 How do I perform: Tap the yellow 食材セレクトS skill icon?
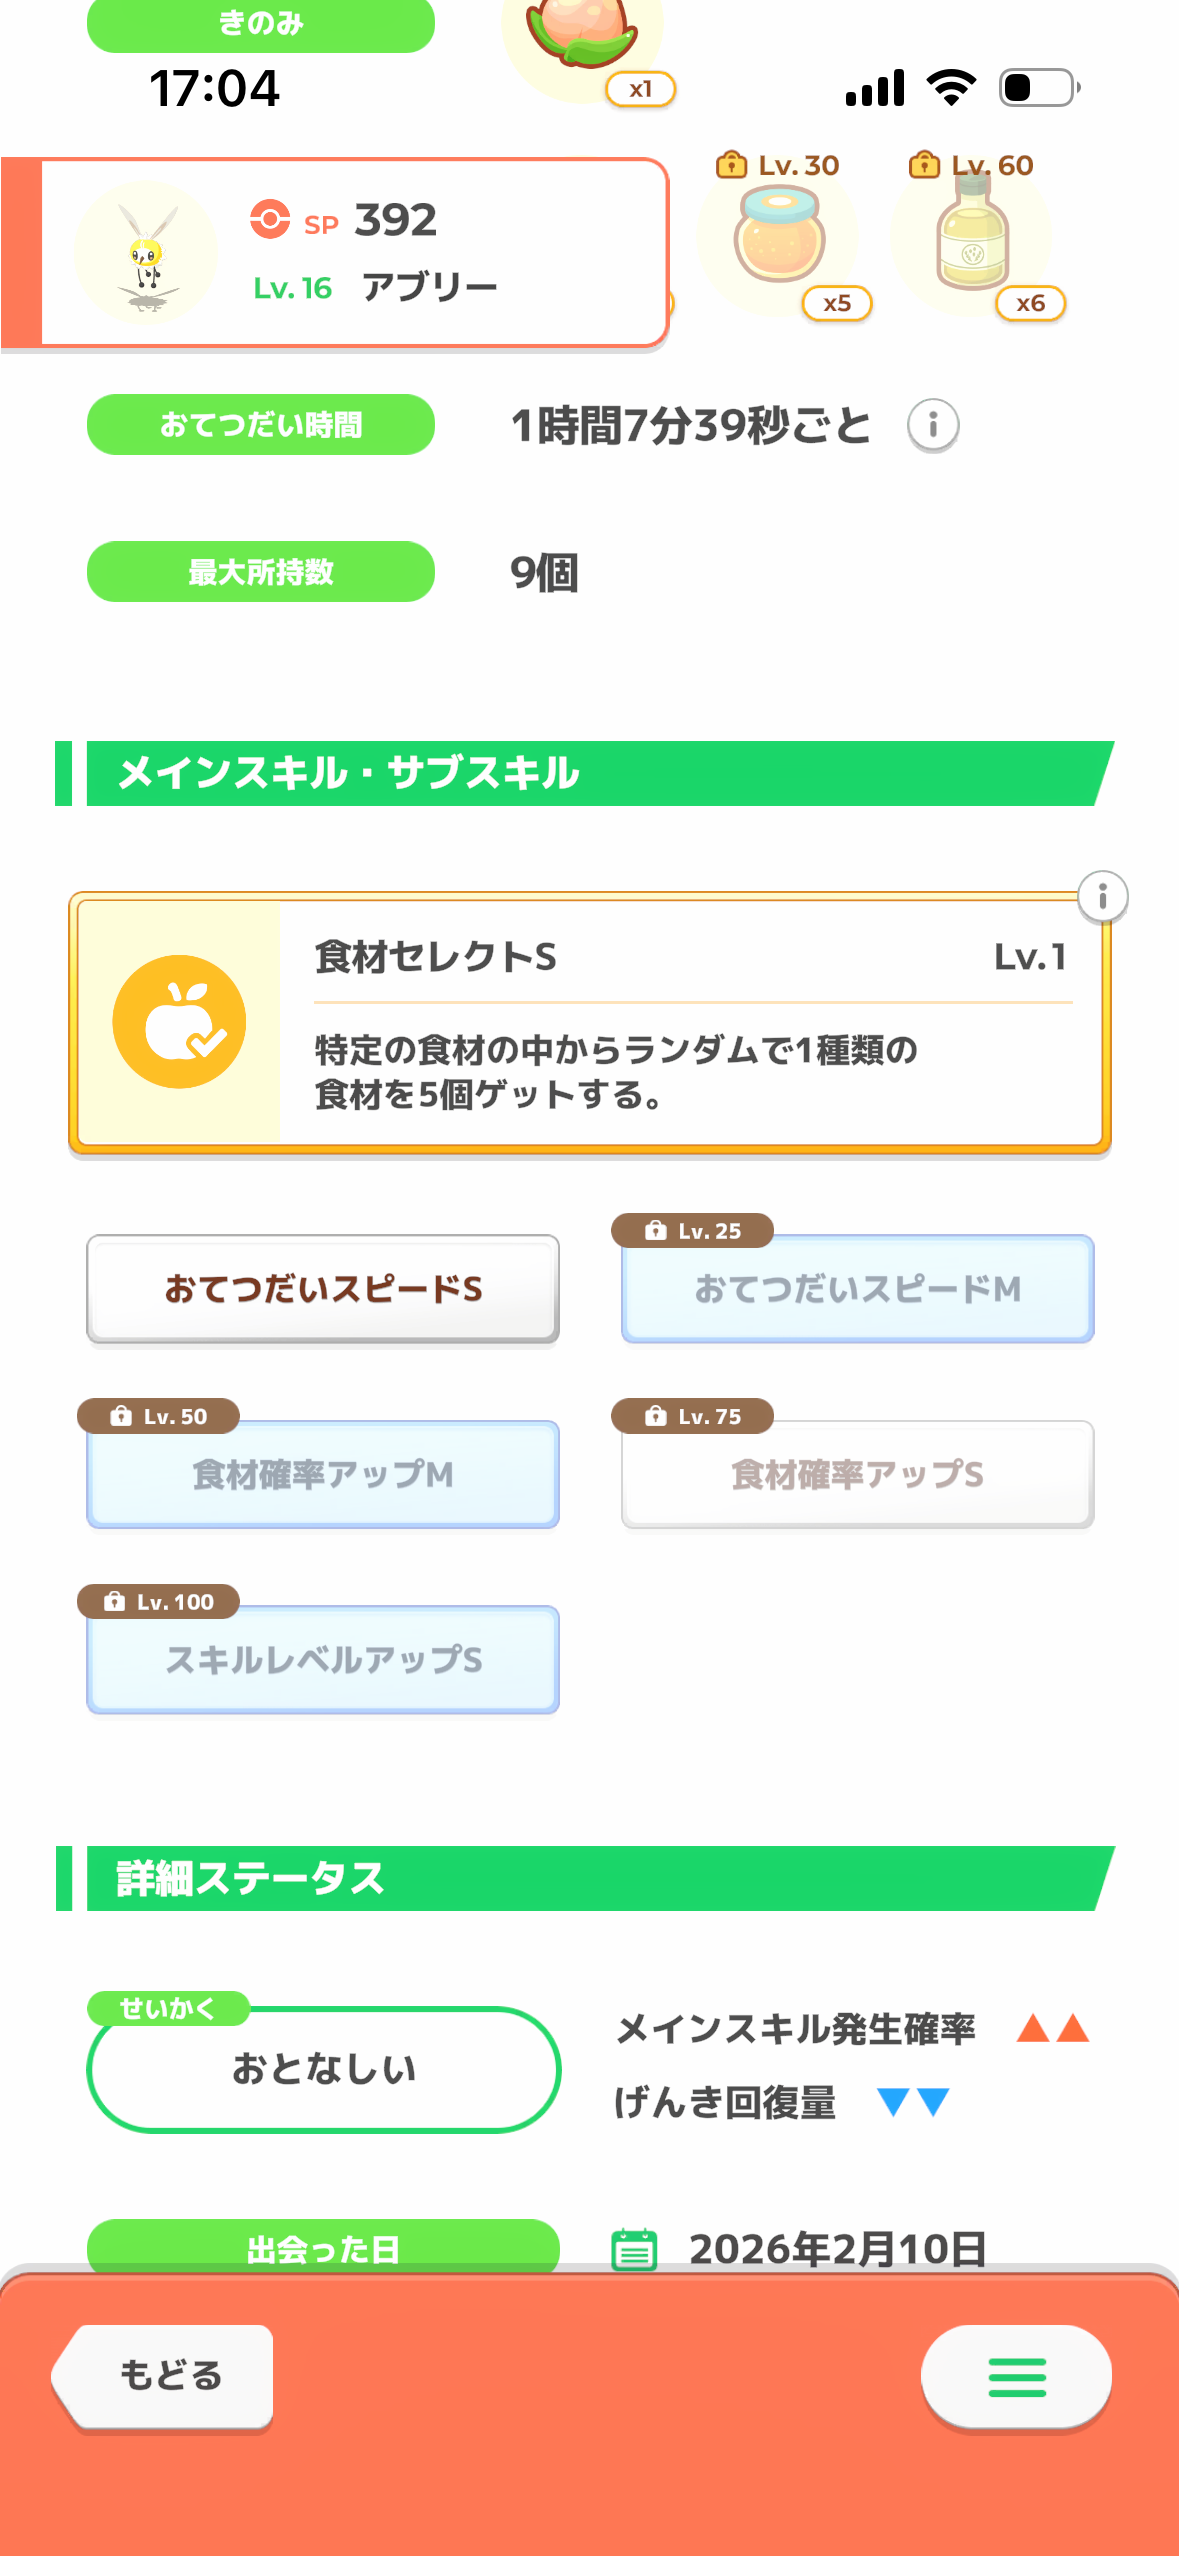click(x=180, y=1022)
